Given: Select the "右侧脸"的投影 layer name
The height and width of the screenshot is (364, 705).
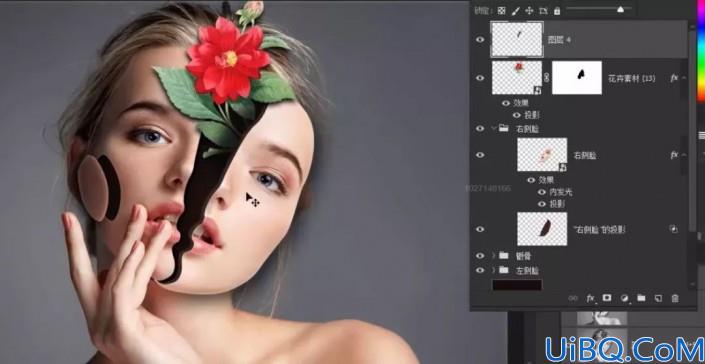Looking at the screenshot, I should 599,230.
